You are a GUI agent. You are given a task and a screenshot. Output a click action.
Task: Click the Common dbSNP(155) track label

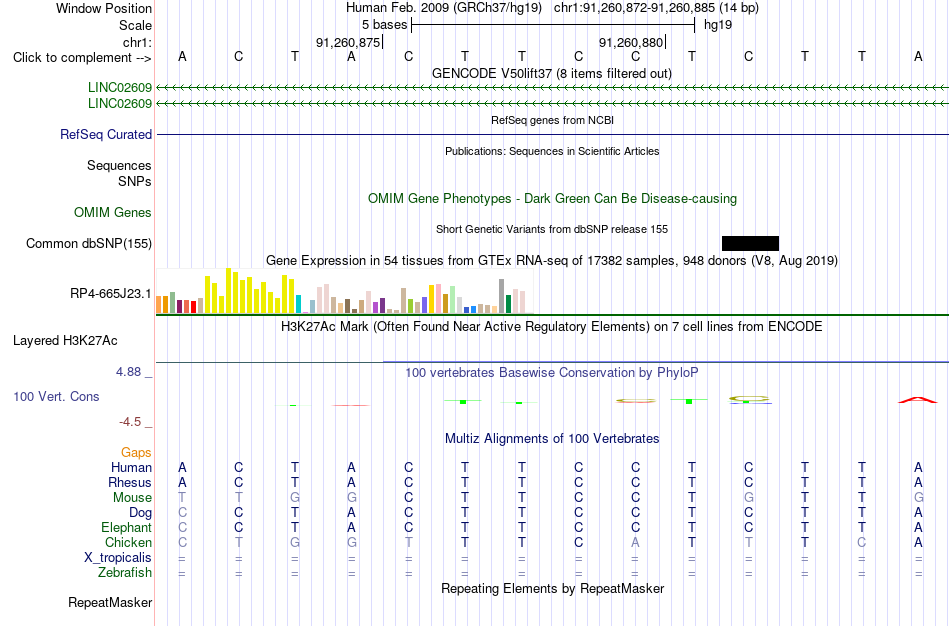[x=89, y=244]
